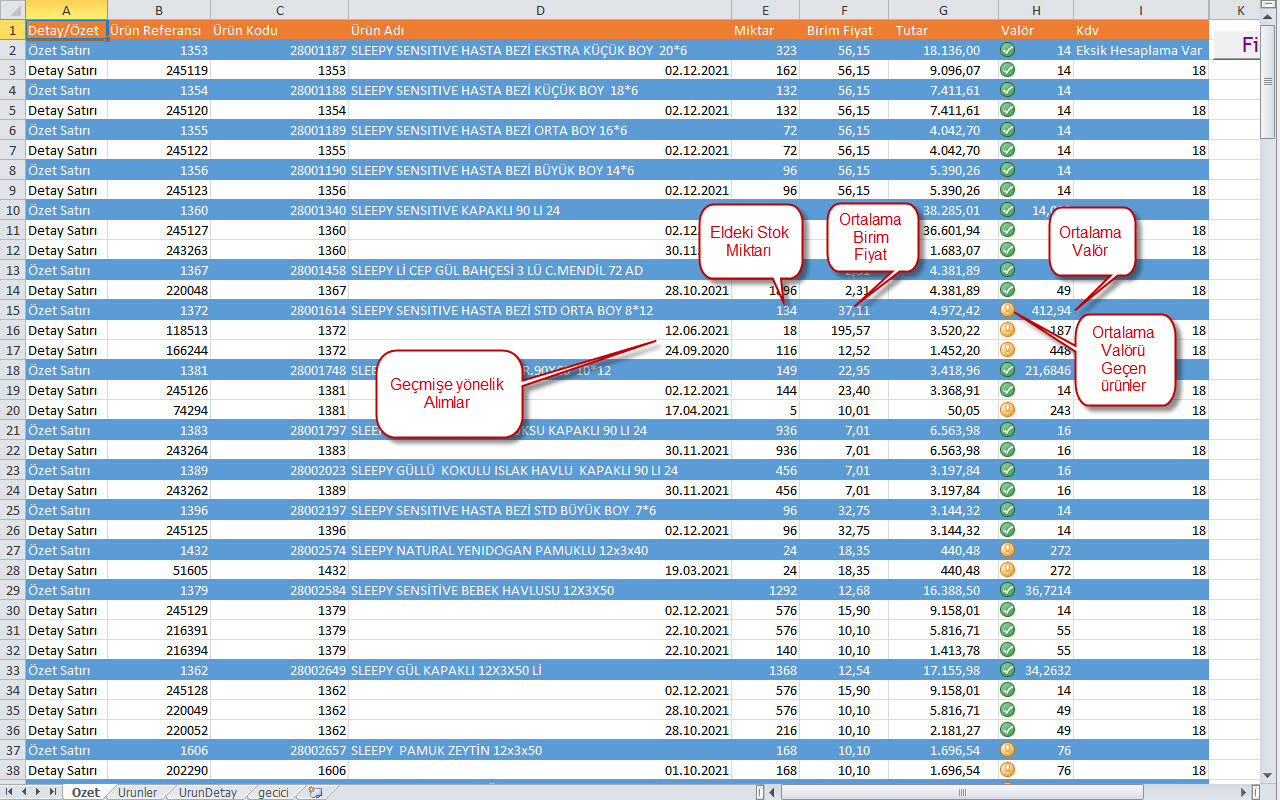
Task: Click the Insert Worksheet icon after gecici tab
Action: [x=316, y=792]
